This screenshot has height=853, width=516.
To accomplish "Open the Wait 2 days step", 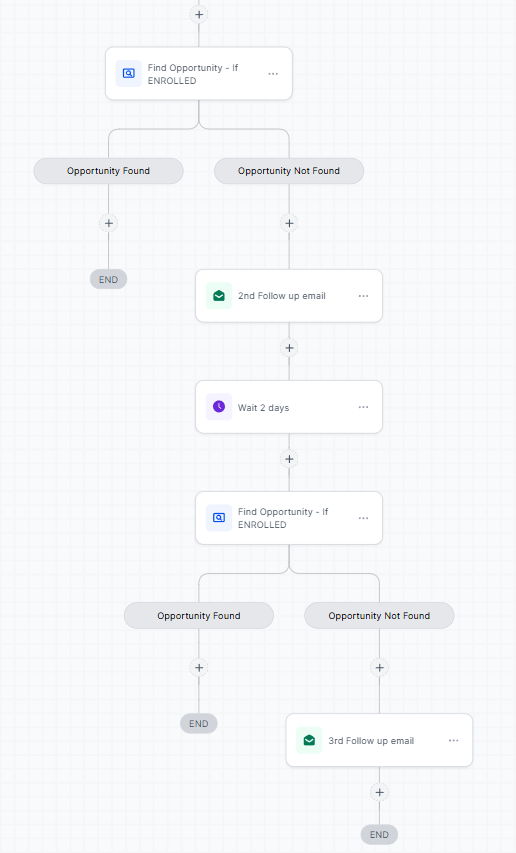I will [x=289, y=407].
